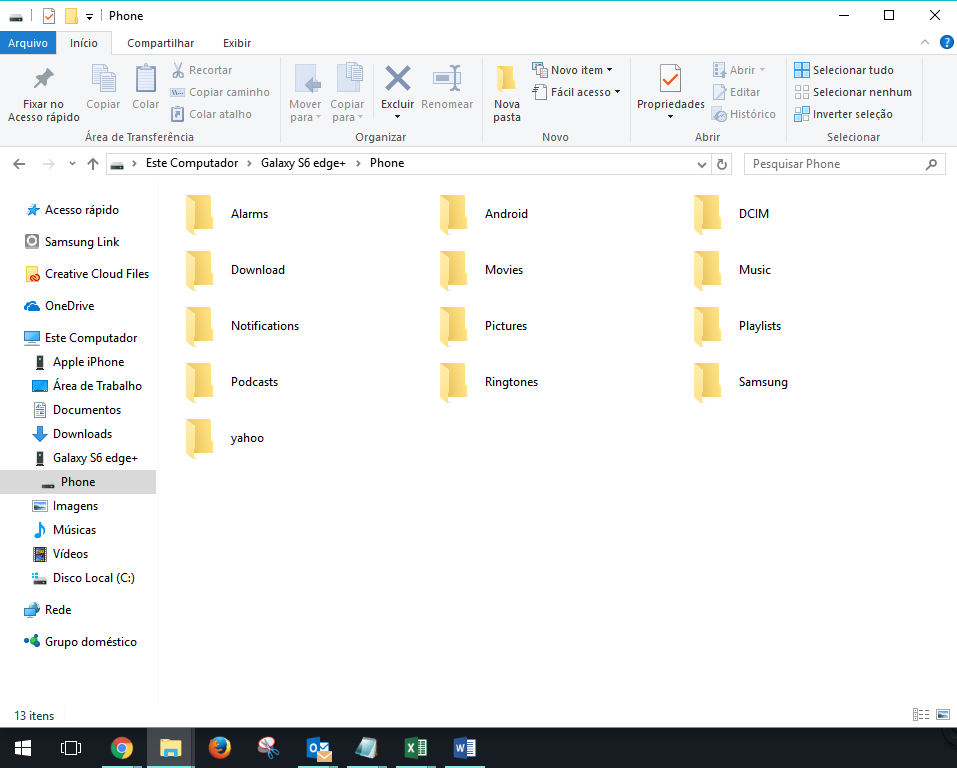Click Copiar caminho in ribbon
Viewport: 957px width, 768px height.
(x=220, y=92)
